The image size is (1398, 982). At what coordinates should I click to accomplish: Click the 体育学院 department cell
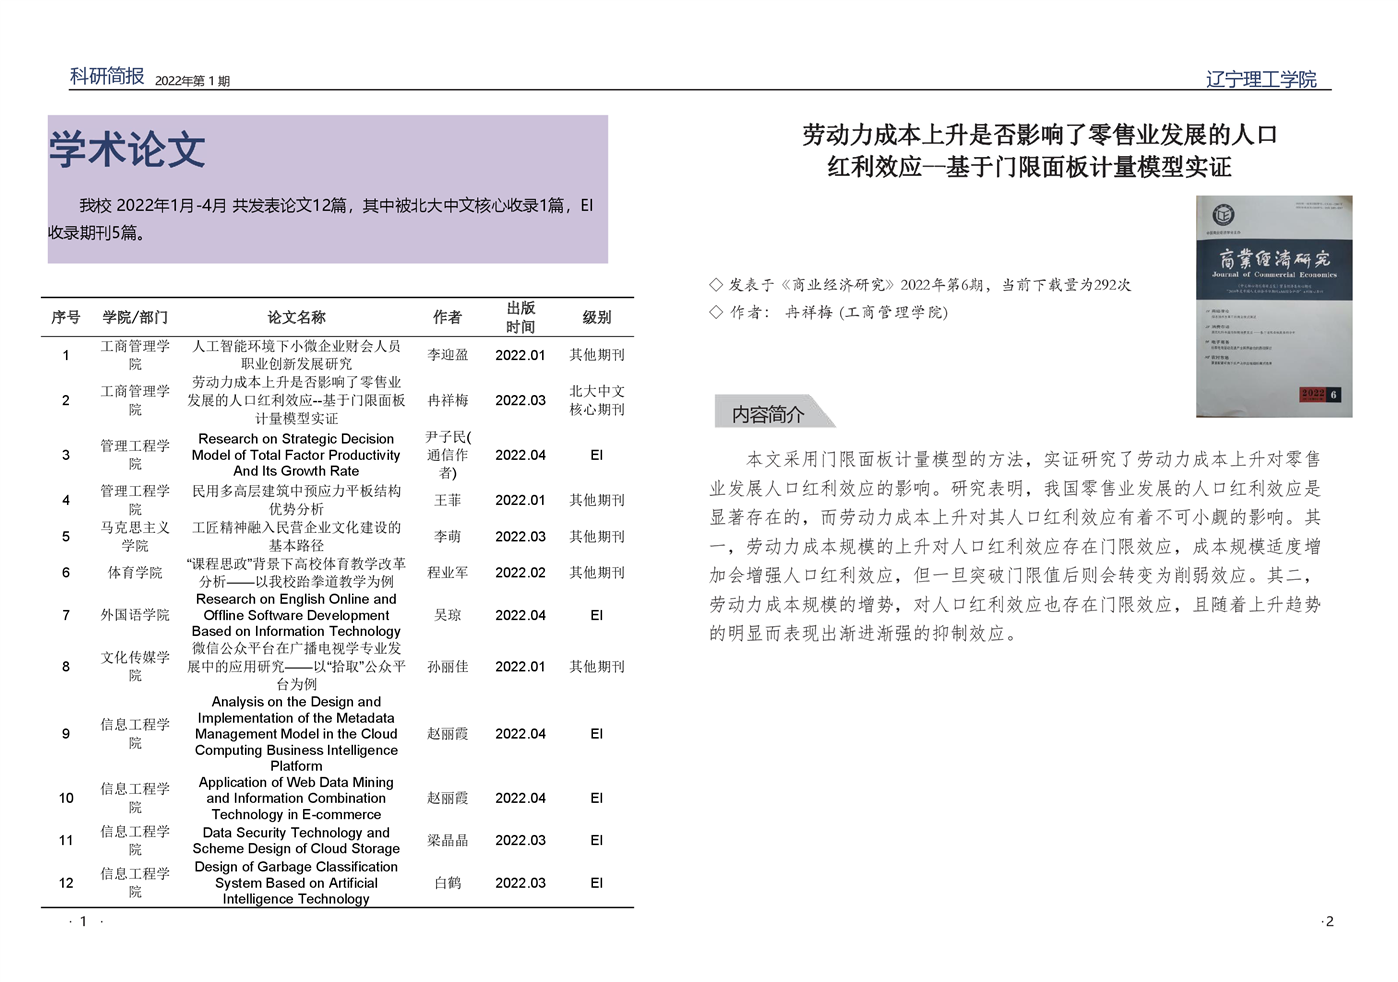[x=135, y=572]
